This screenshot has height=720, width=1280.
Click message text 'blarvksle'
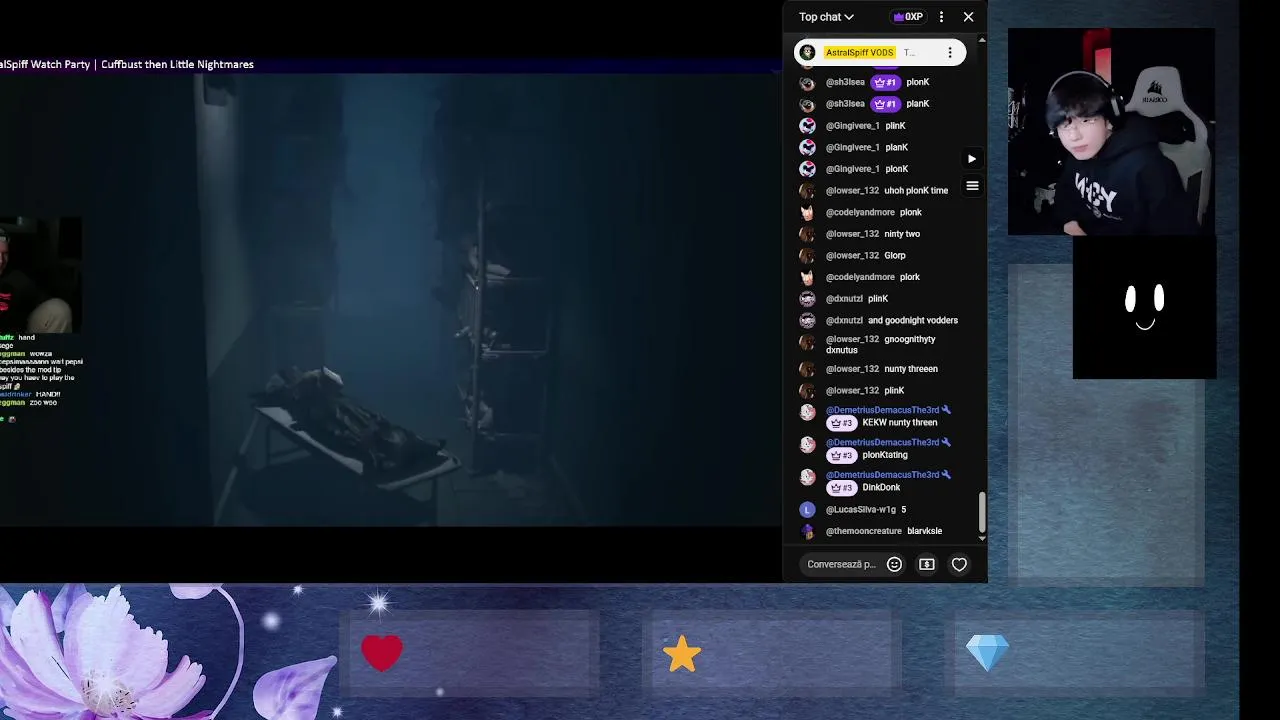pyautogui.click(x=925, y=532)
